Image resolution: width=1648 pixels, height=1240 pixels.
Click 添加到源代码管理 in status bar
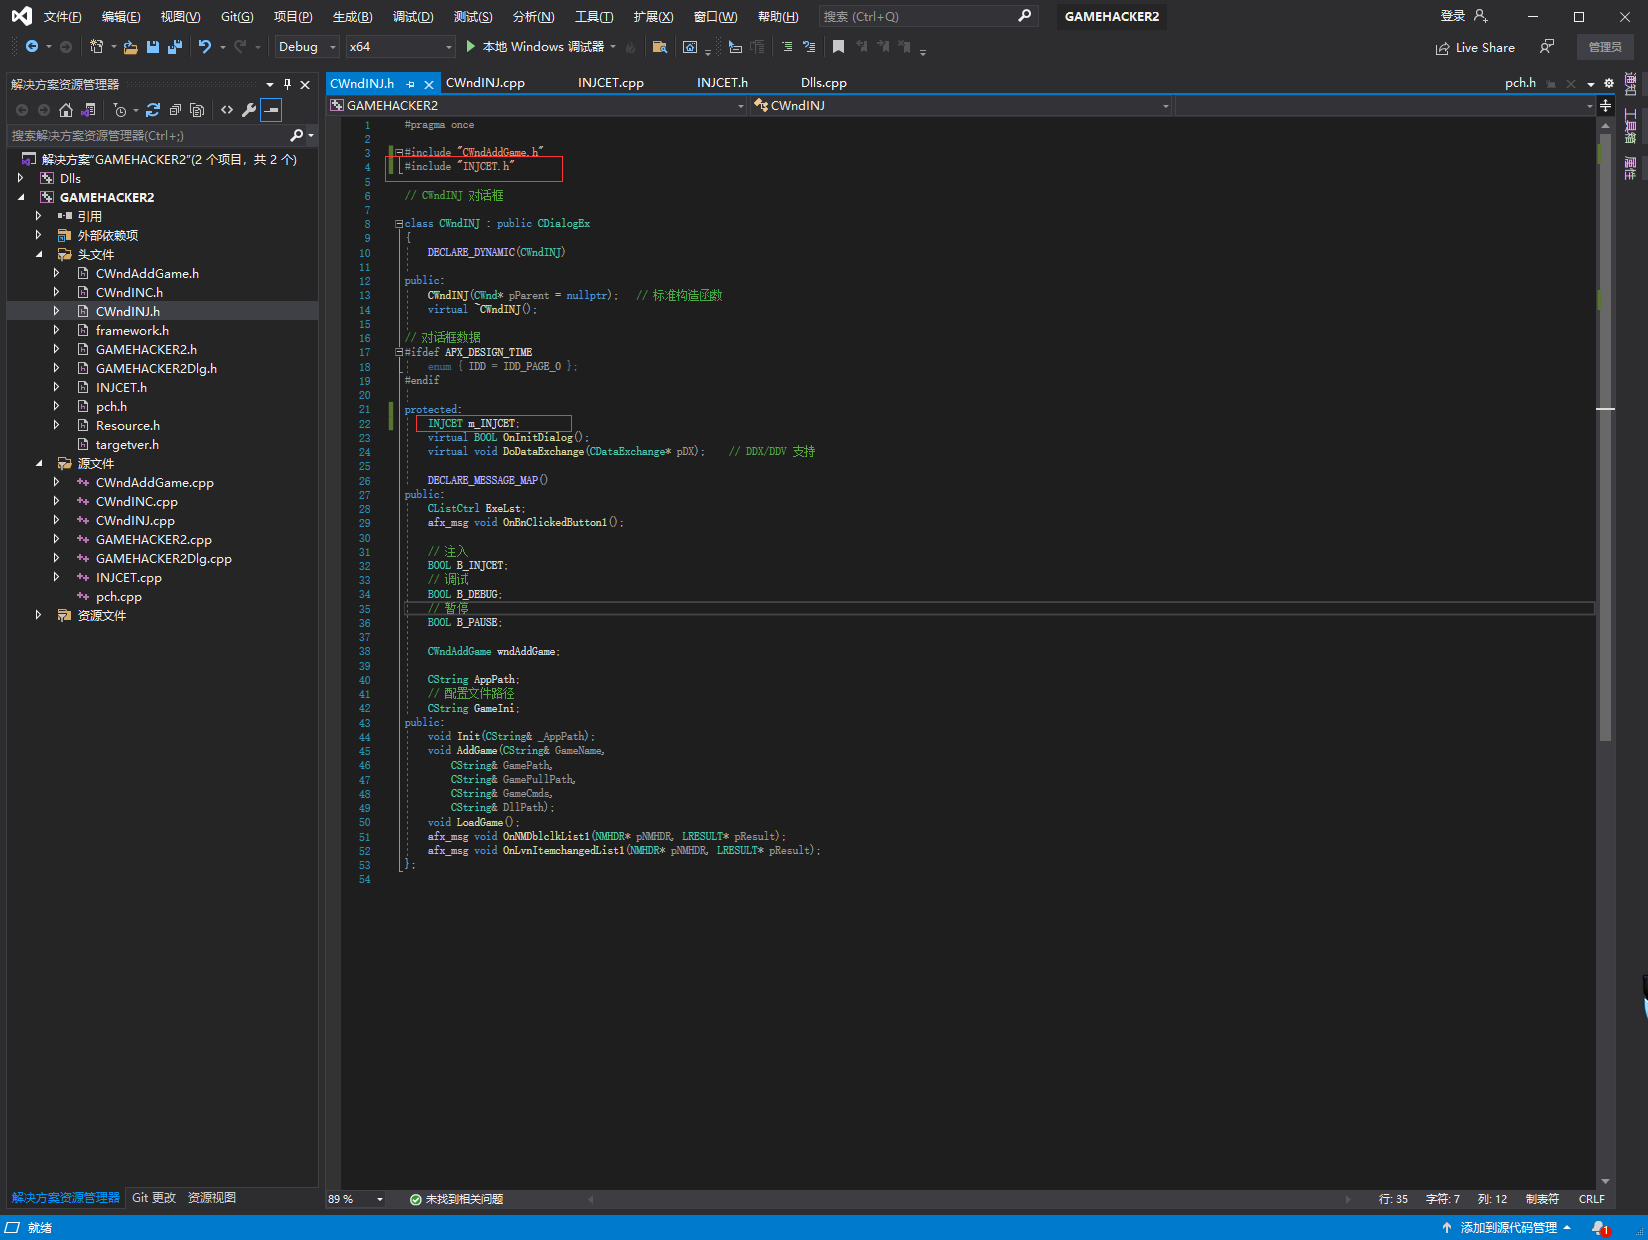tap(1508, 1228)
